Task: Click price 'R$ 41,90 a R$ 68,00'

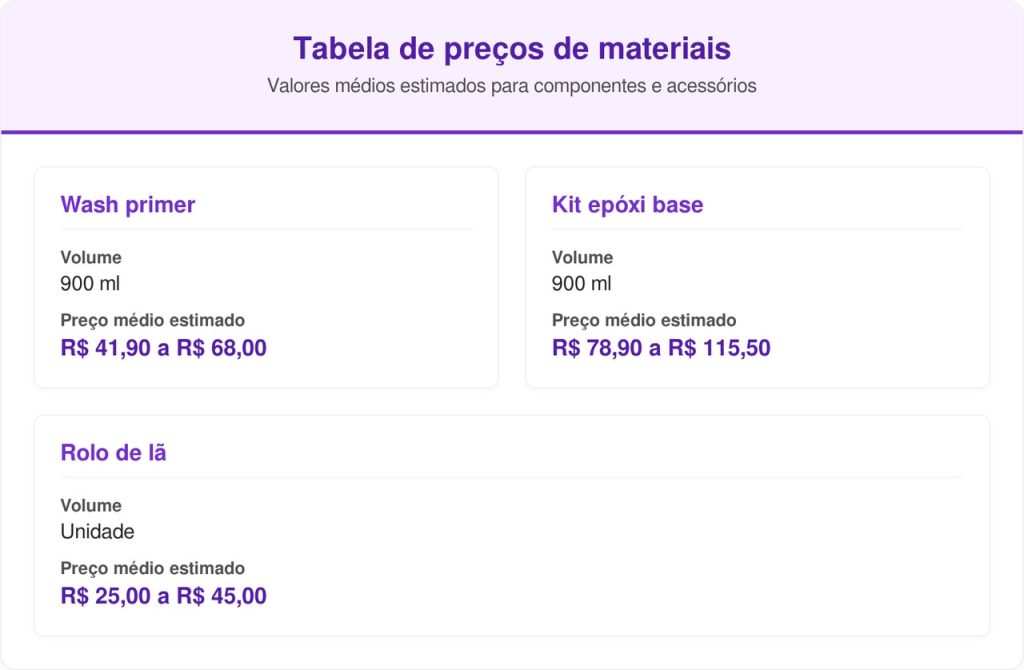Action: coord(163,348)
